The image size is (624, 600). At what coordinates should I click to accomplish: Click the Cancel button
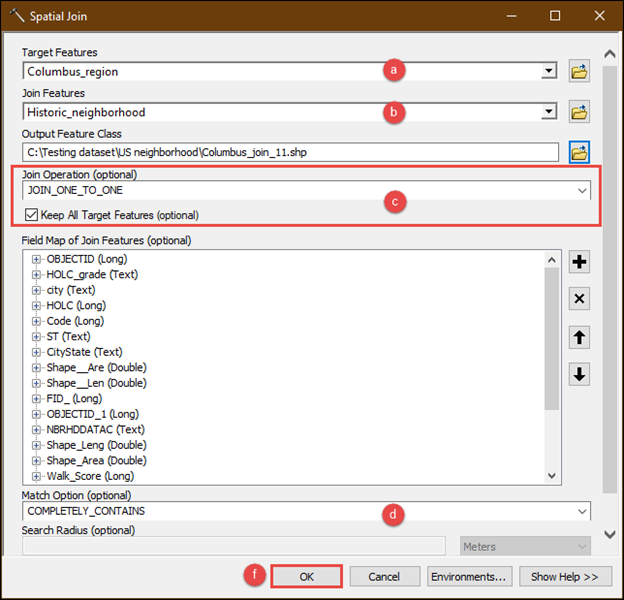(x=384, y=577)
